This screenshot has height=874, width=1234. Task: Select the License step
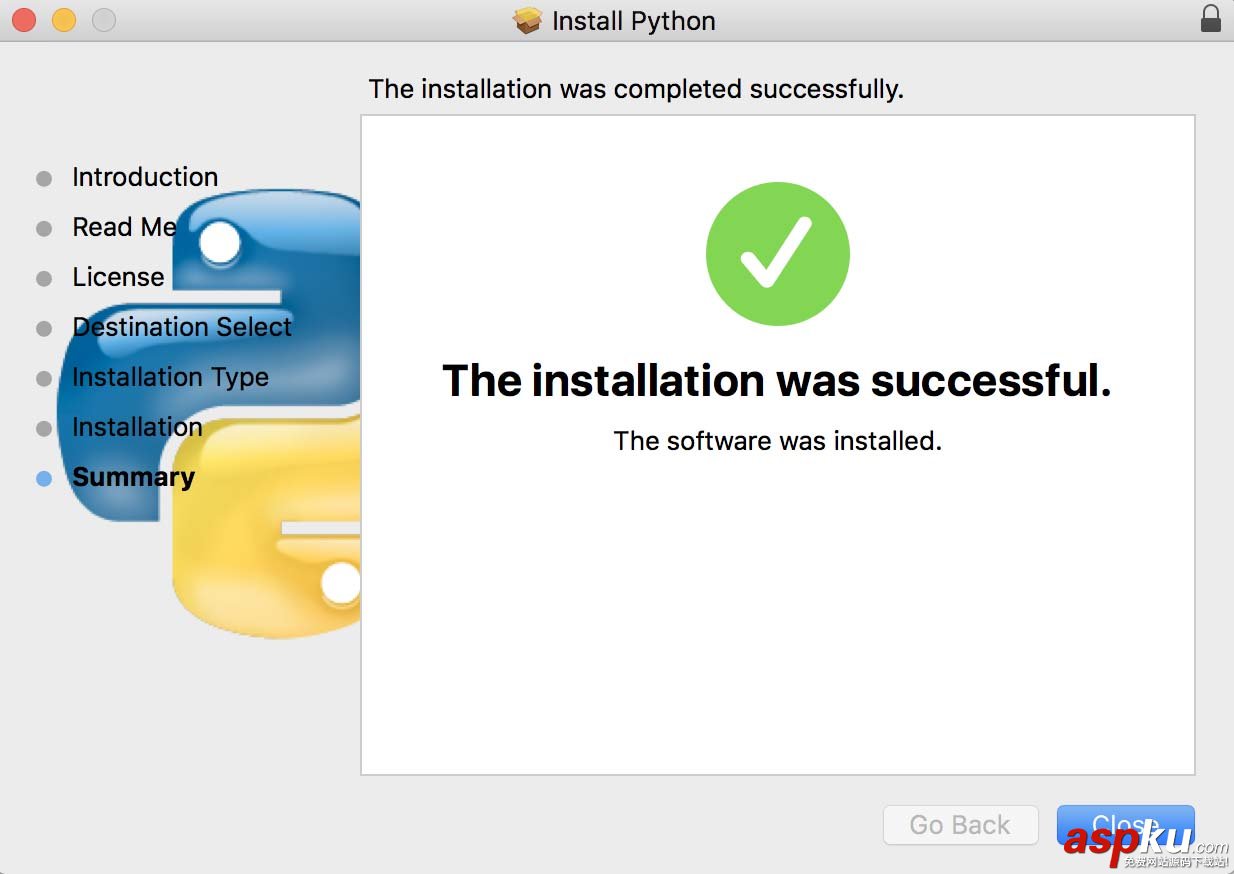point(118,277)
